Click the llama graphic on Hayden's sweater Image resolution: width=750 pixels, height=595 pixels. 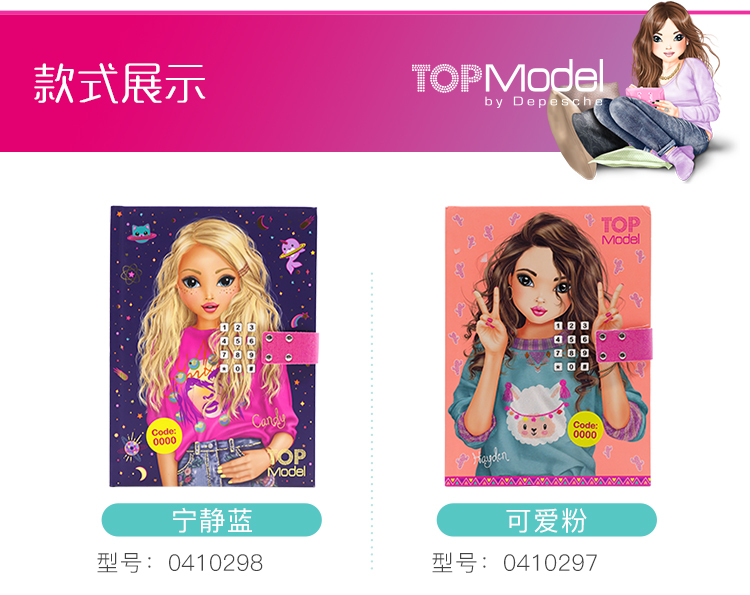[x=536, y=414]
